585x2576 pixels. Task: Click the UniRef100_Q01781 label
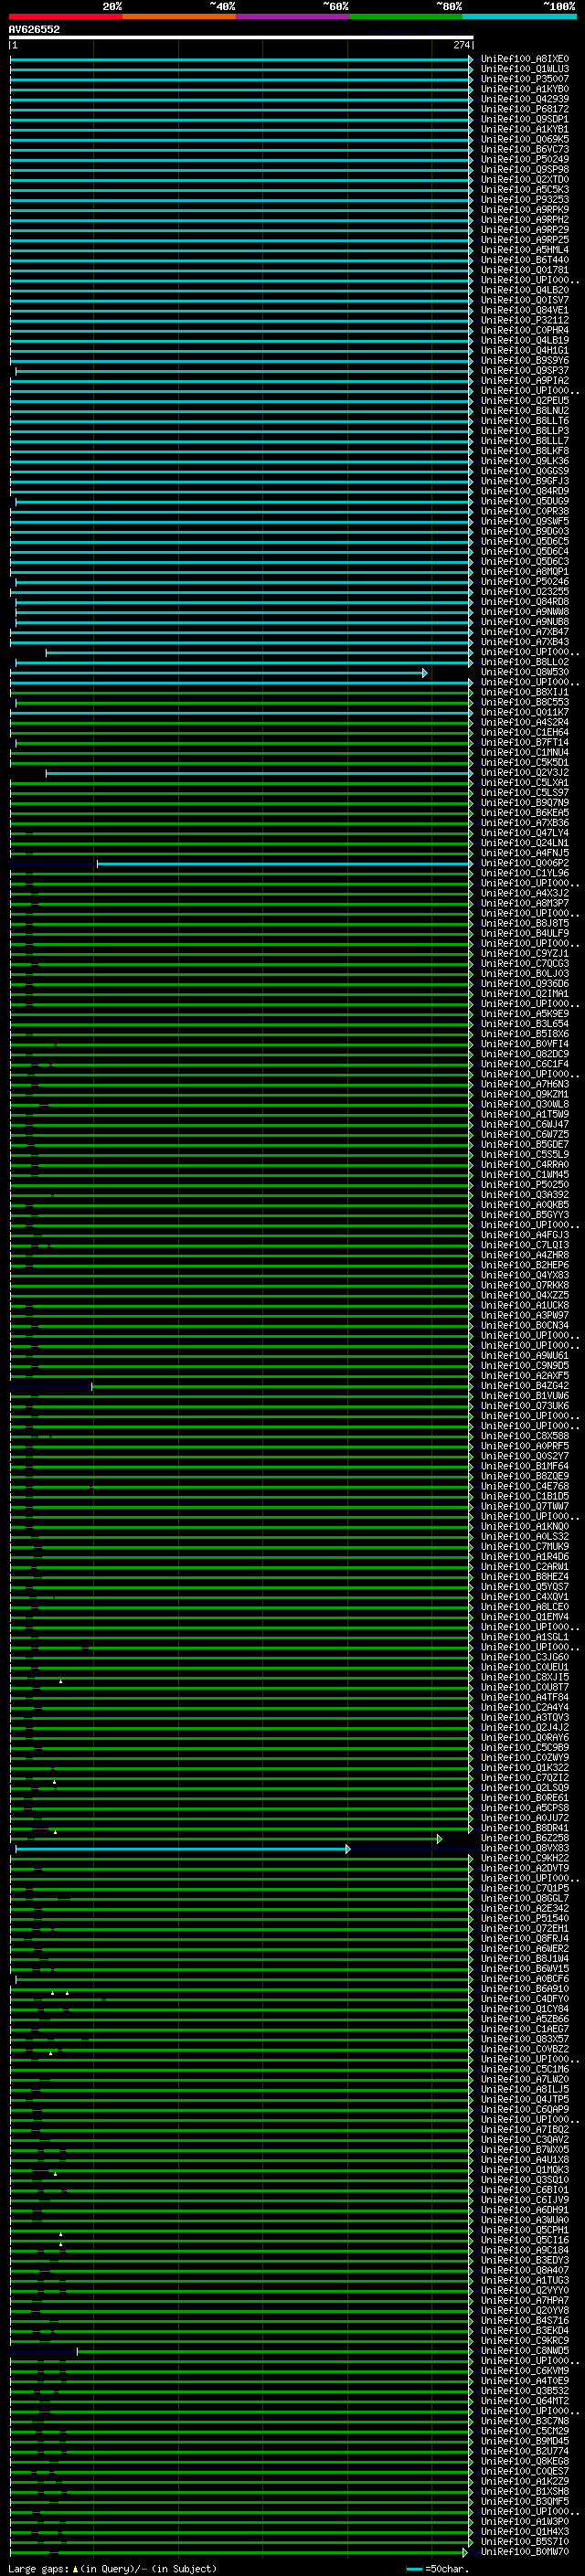point(524,270)
